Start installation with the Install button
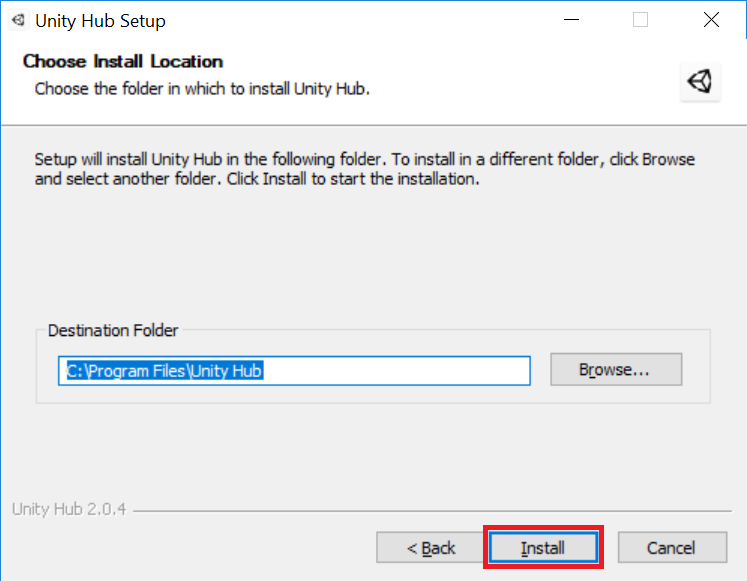747x581 pixels. (x=543, y=548)
